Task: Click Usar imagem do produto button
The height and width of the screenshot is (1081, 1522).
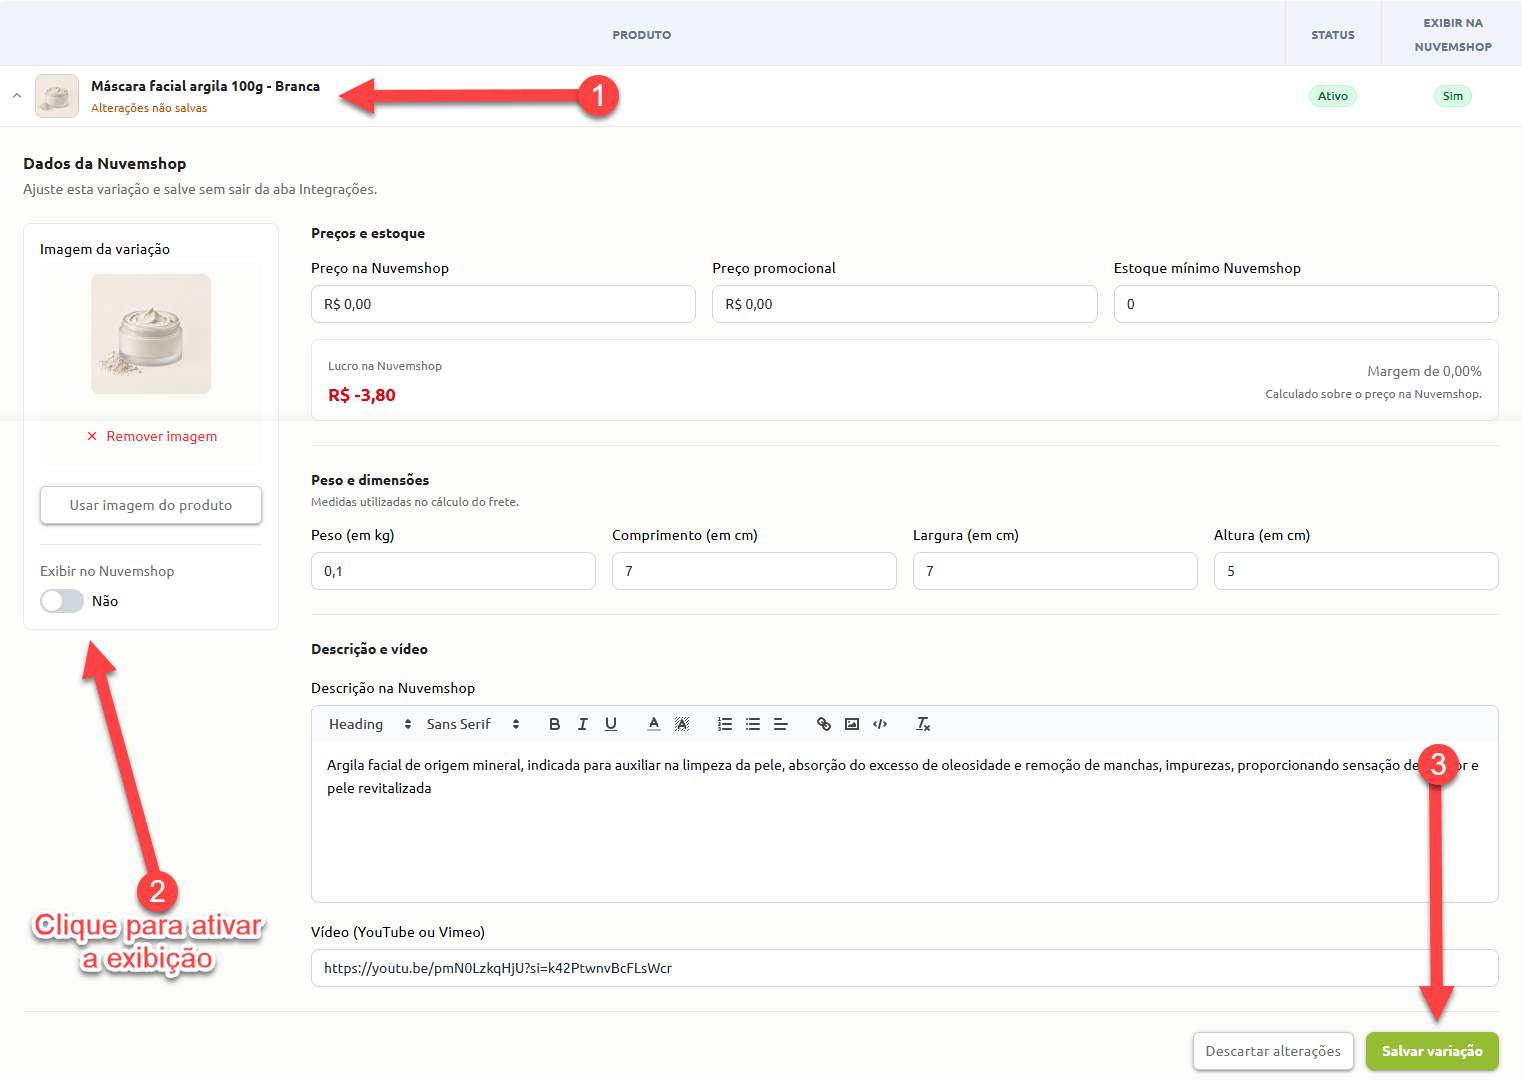Action: [x=151, y=505]
